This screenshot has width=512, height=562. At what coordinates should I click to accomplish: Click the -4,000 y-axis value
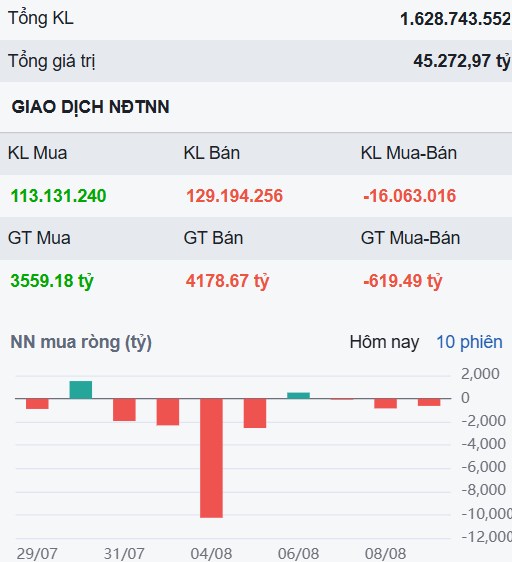(483, 444)
